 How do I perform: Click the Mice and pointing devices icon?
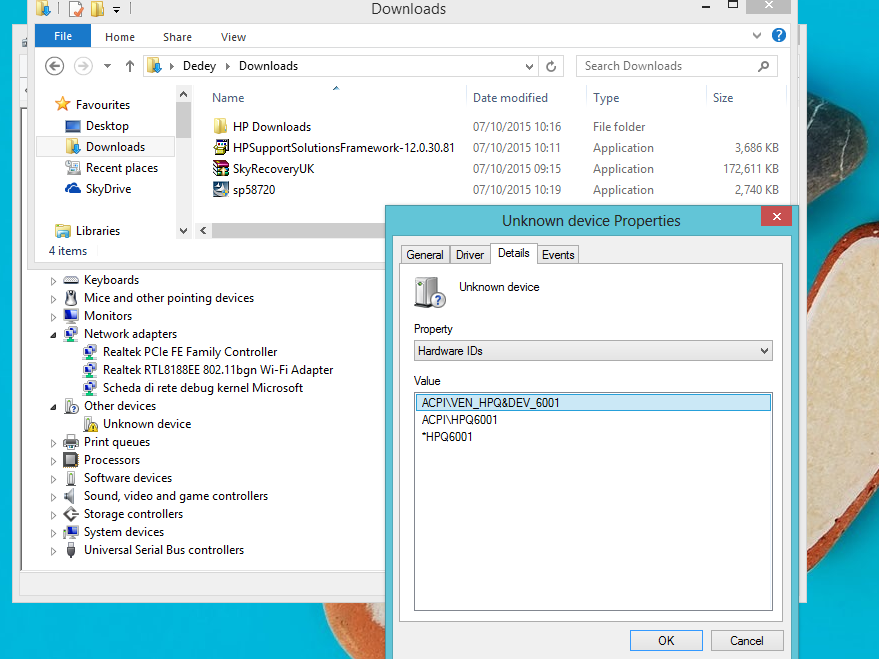pos(71,298)
